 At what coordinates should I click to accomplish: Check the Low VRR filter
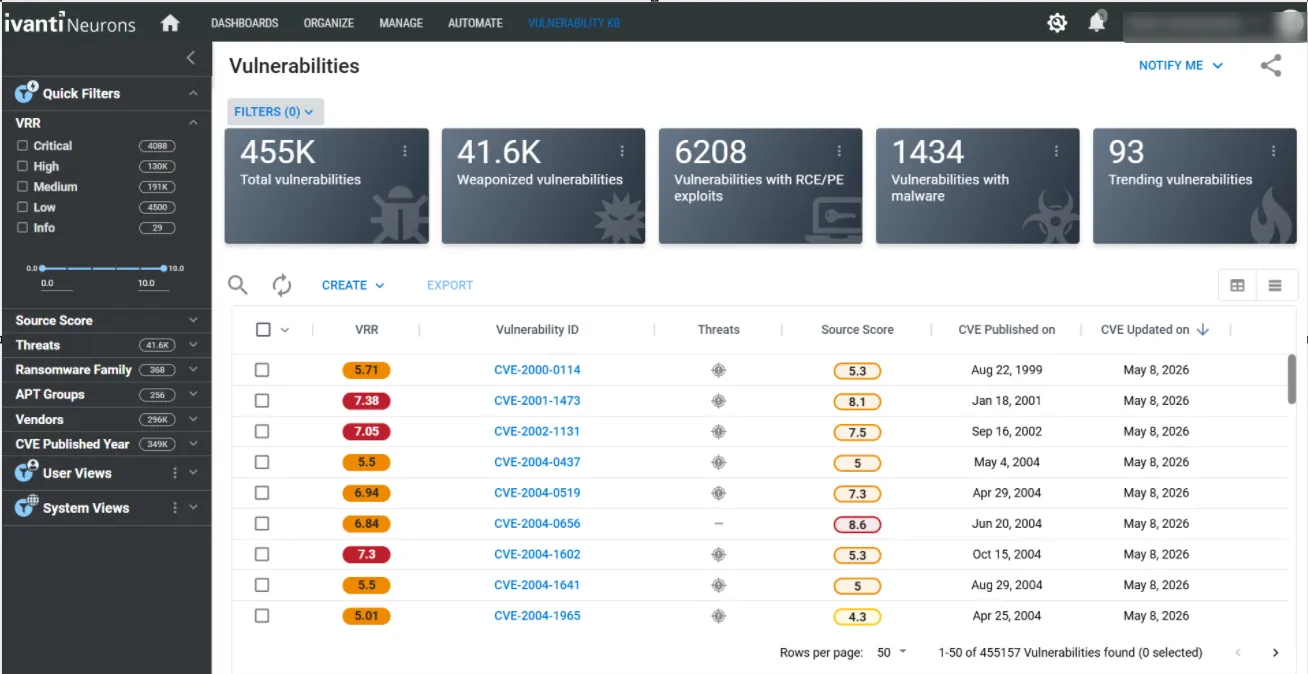[x=23, y=208]
